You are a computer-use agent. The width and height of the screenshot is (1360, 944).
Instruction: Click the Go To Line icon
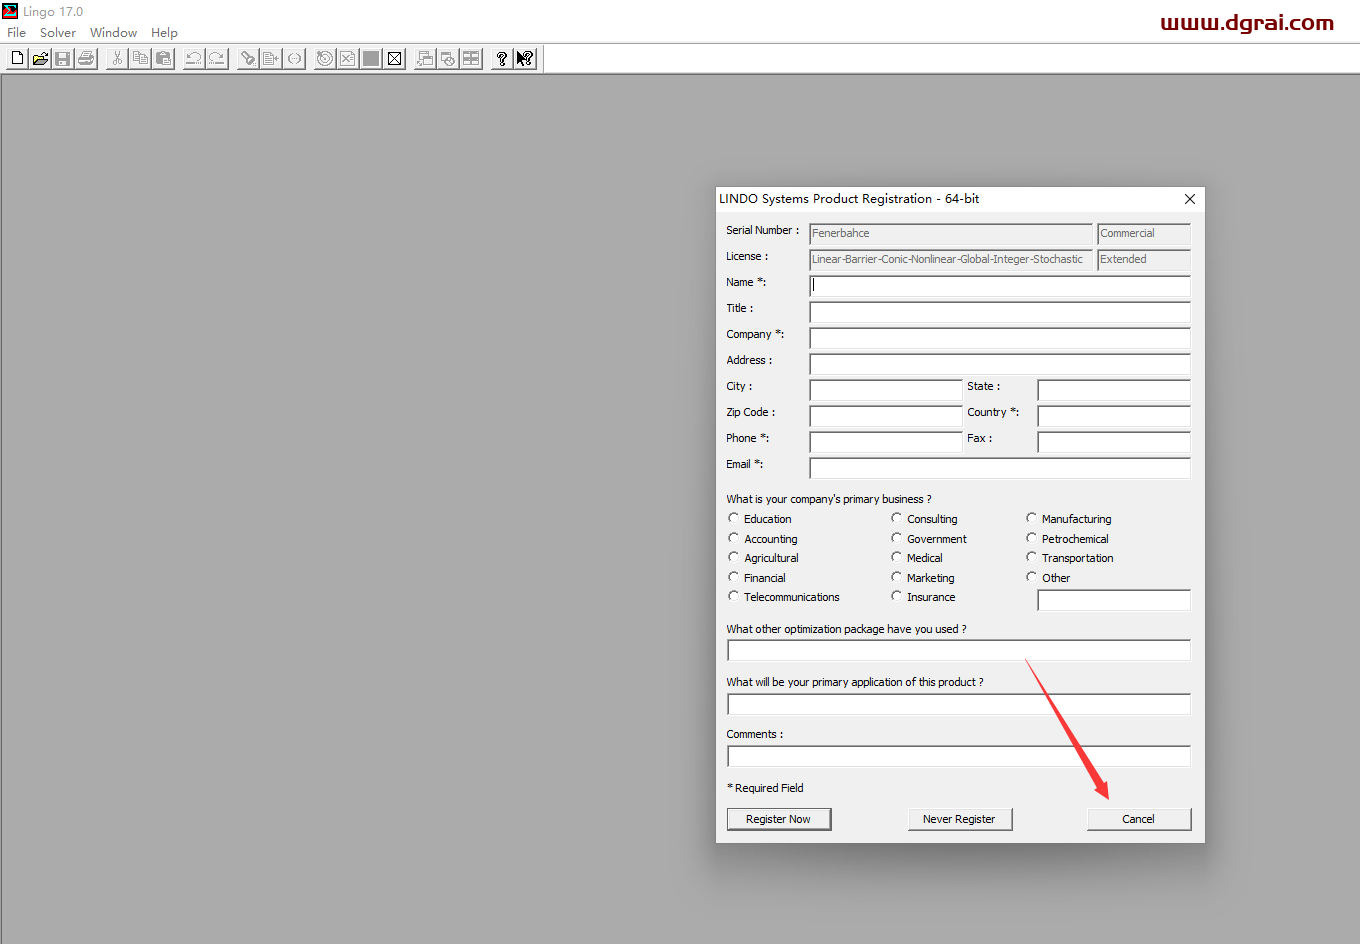(x=271, y=59)
